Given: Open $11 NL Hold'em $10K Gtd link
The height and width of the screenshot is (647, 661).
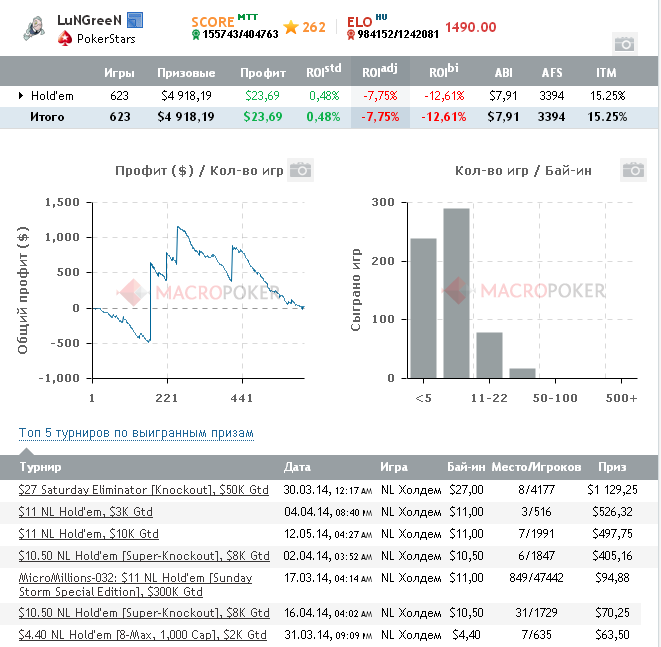Looking at the screenshot, I should click(89, 534).
